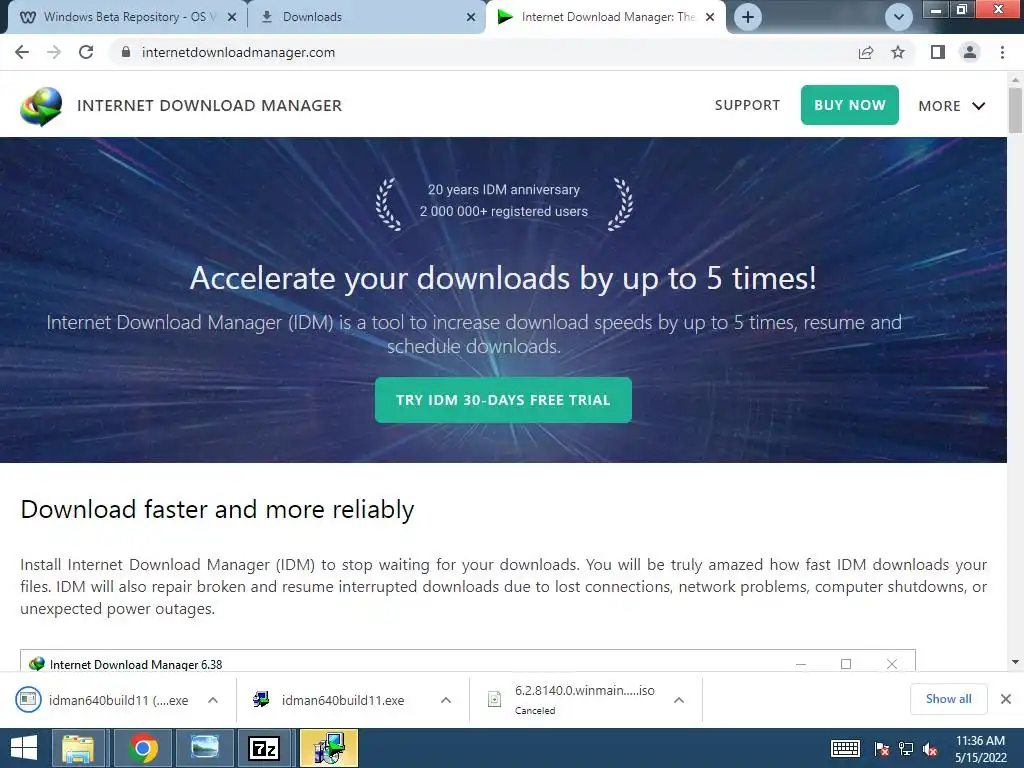Open Chrome side panel

938,52
